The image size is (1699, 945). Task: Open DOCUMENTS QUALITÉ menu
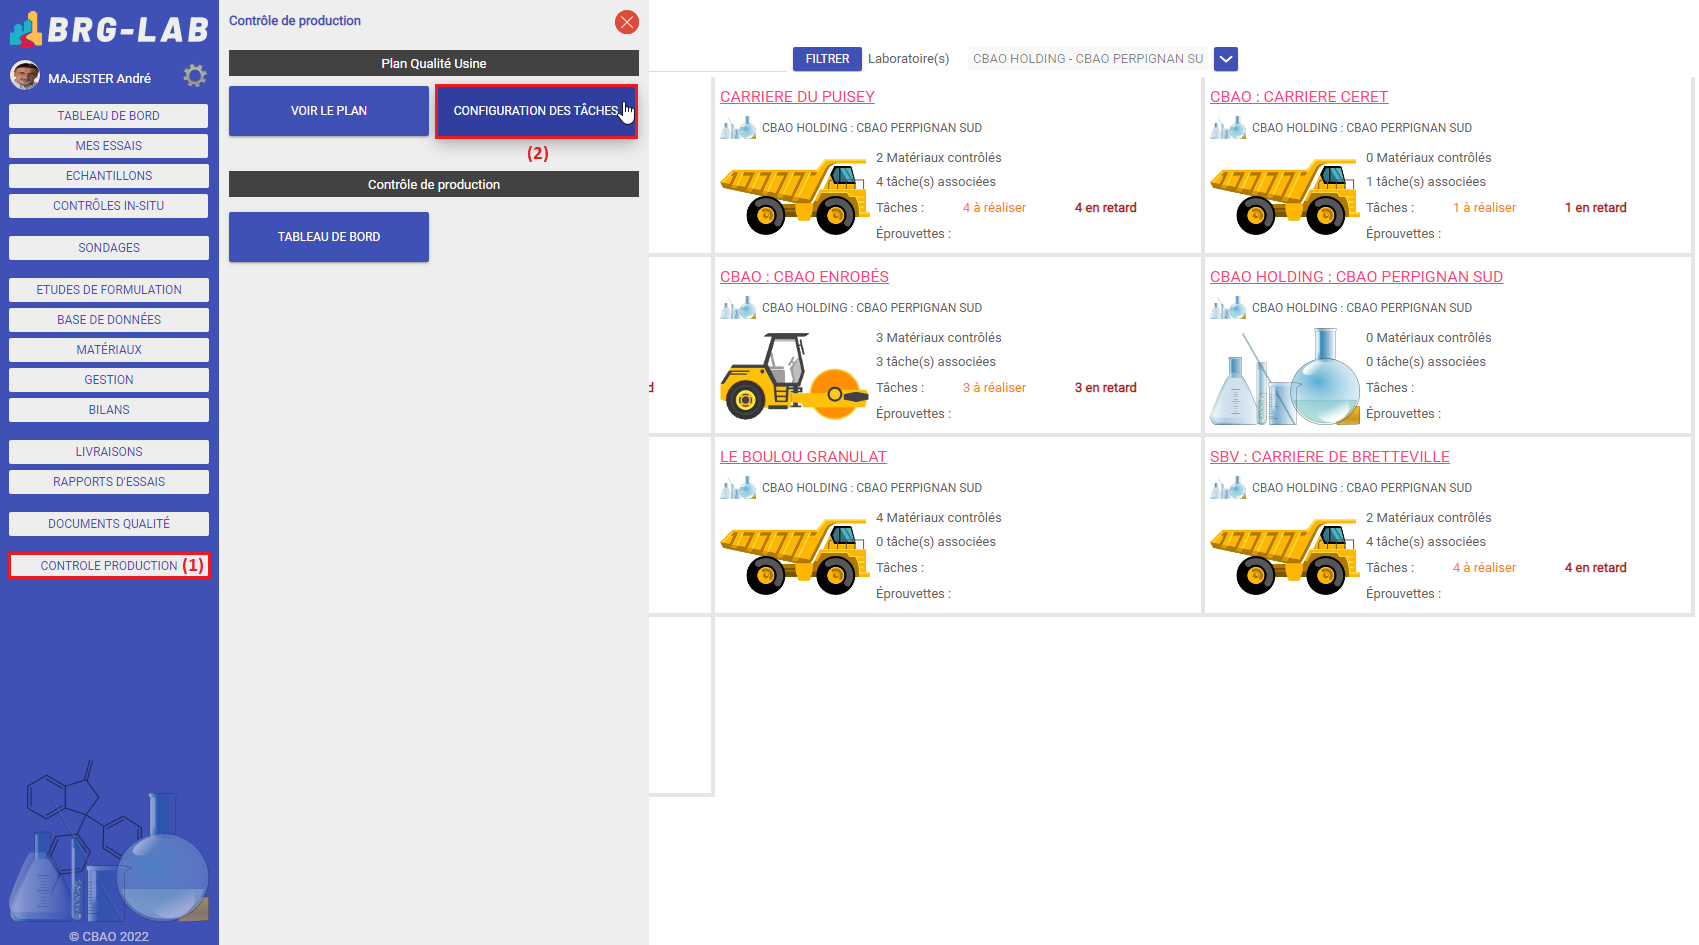pyautogui.click(x=109, y=524)
